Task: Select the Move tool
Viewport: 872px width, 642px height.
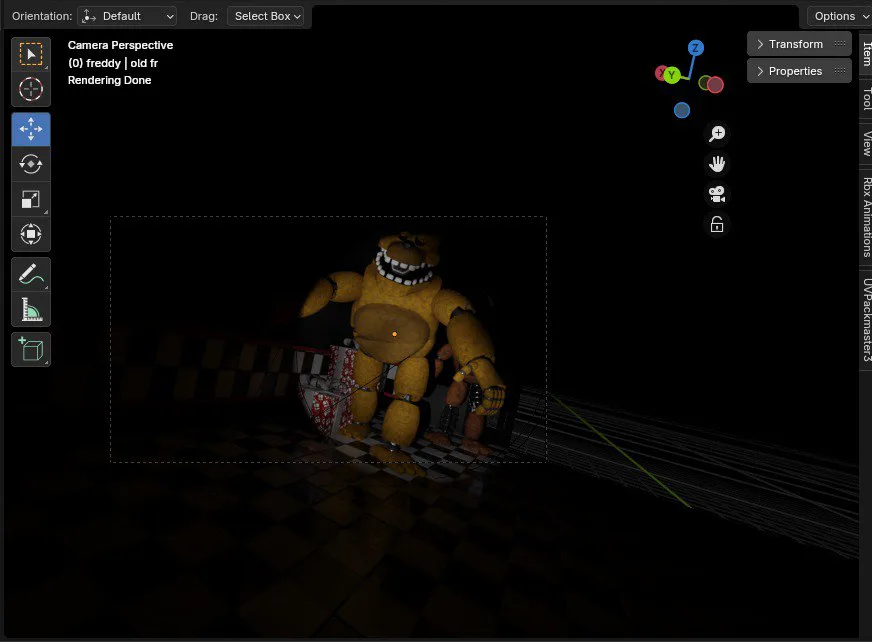Action: 31,129
